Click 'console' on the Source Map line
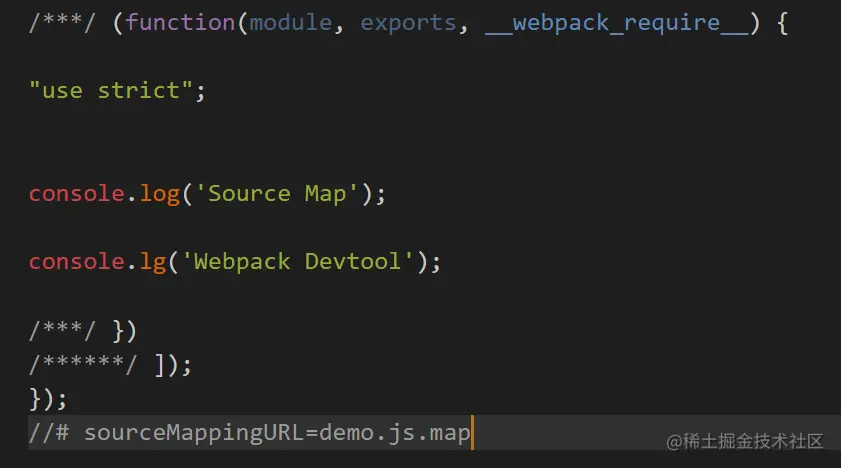Screen dimensions: 841x468 [x=77, y=194]
